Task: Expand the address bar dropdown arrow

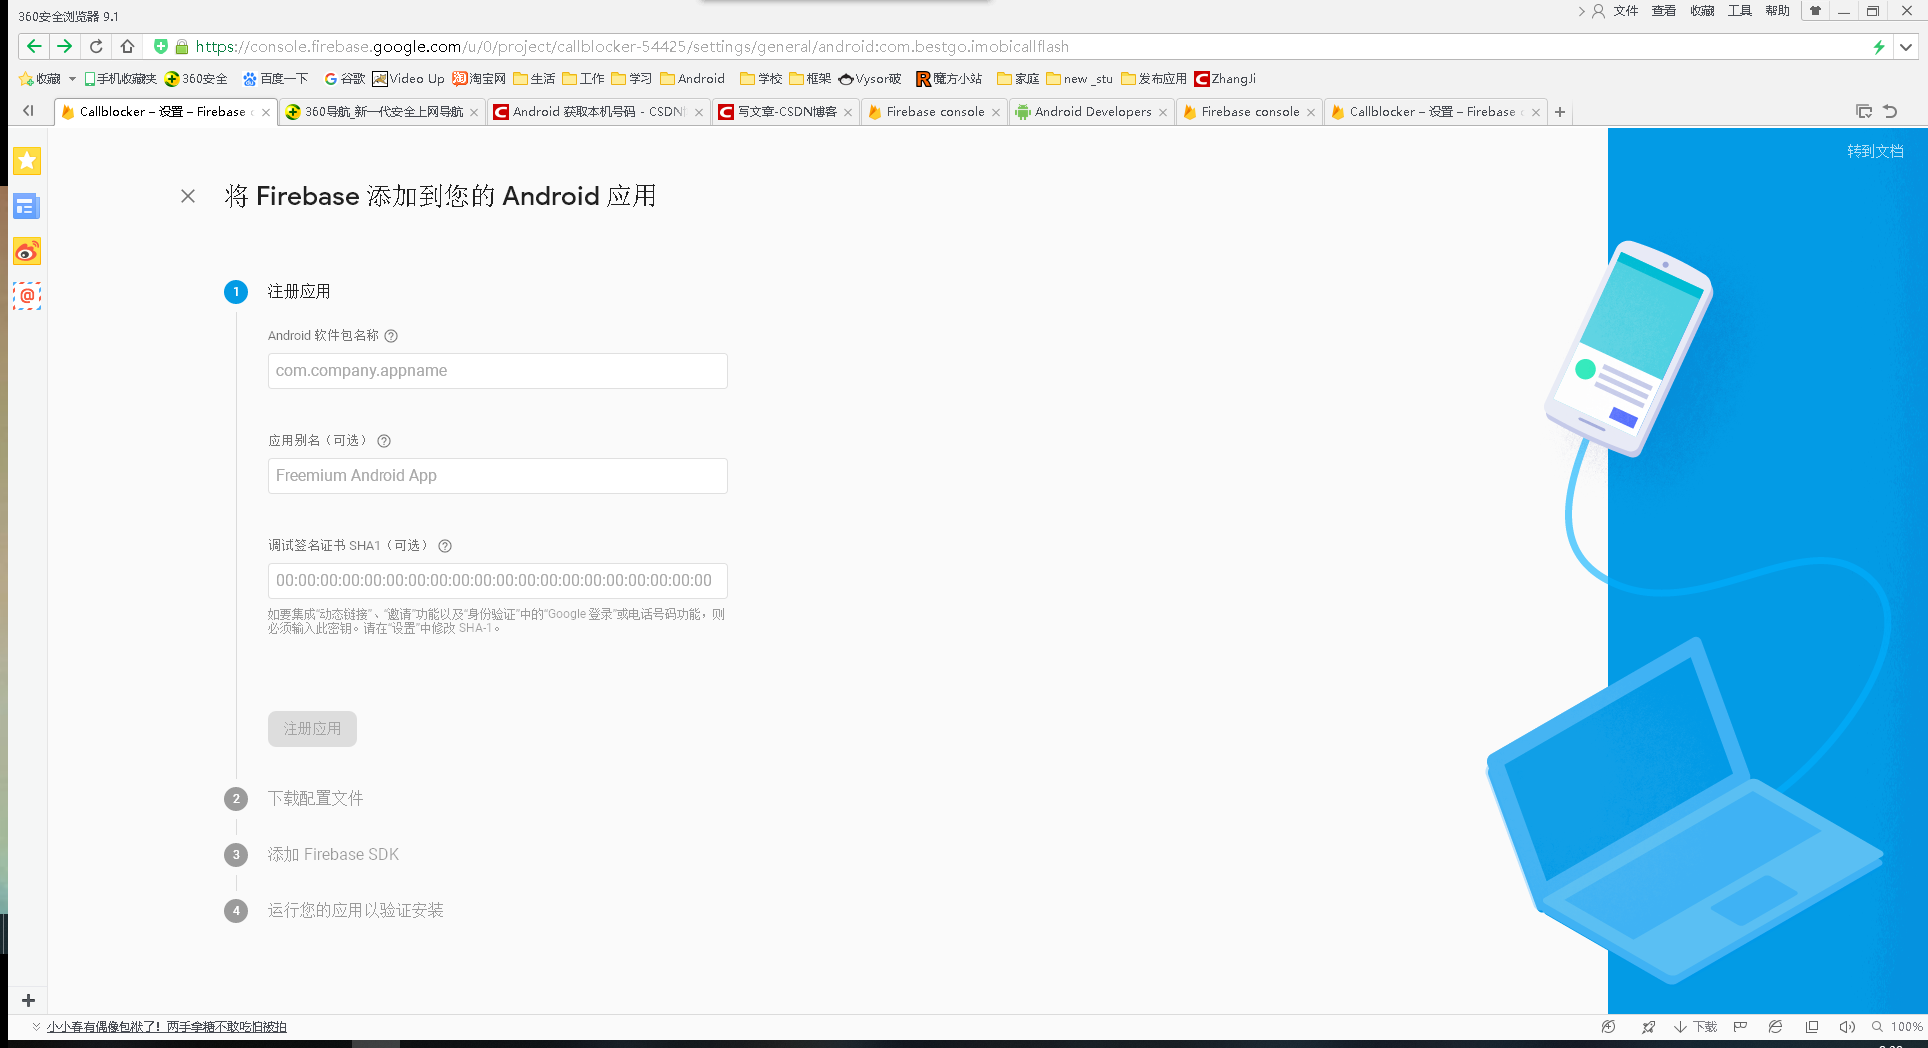Action: pyautogui.click(x=1906, y=47)
